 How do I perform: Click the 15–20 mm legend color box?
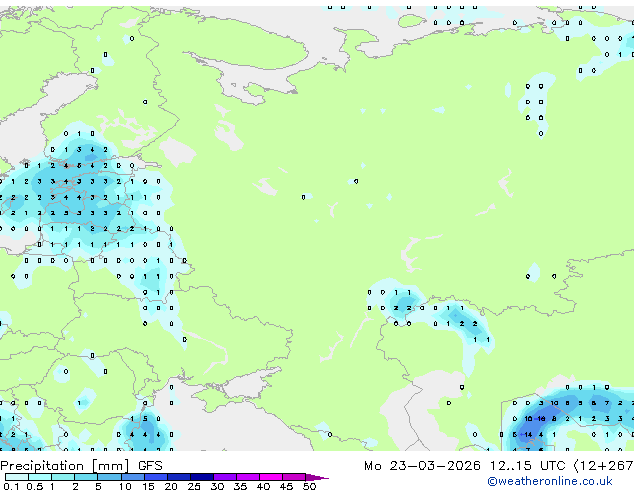click(x=155, y=477)
